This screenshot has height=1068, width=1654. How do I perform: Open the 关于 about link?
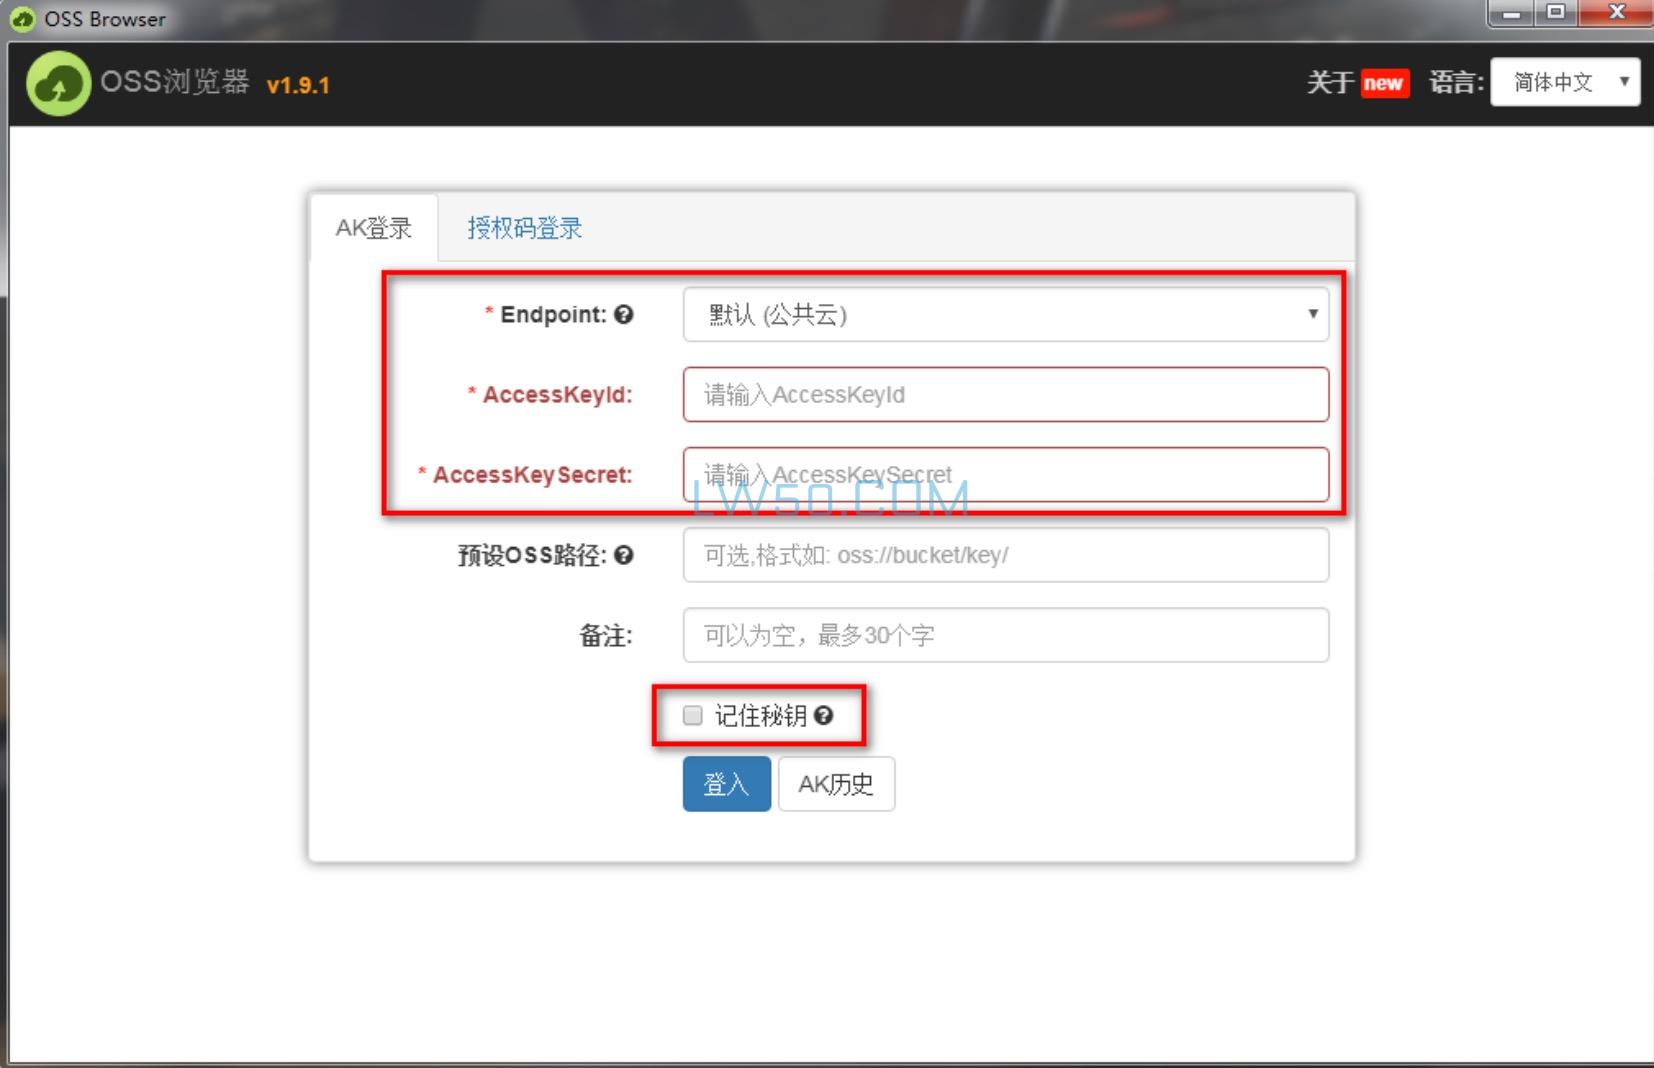[1330, 83]
